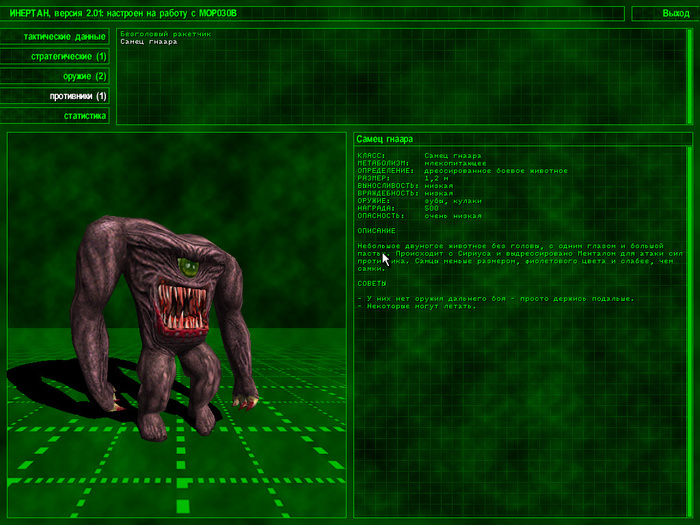Switch to the стратегические (1) section
Viewport: 700px width, 525px height.
click(56, 56)
